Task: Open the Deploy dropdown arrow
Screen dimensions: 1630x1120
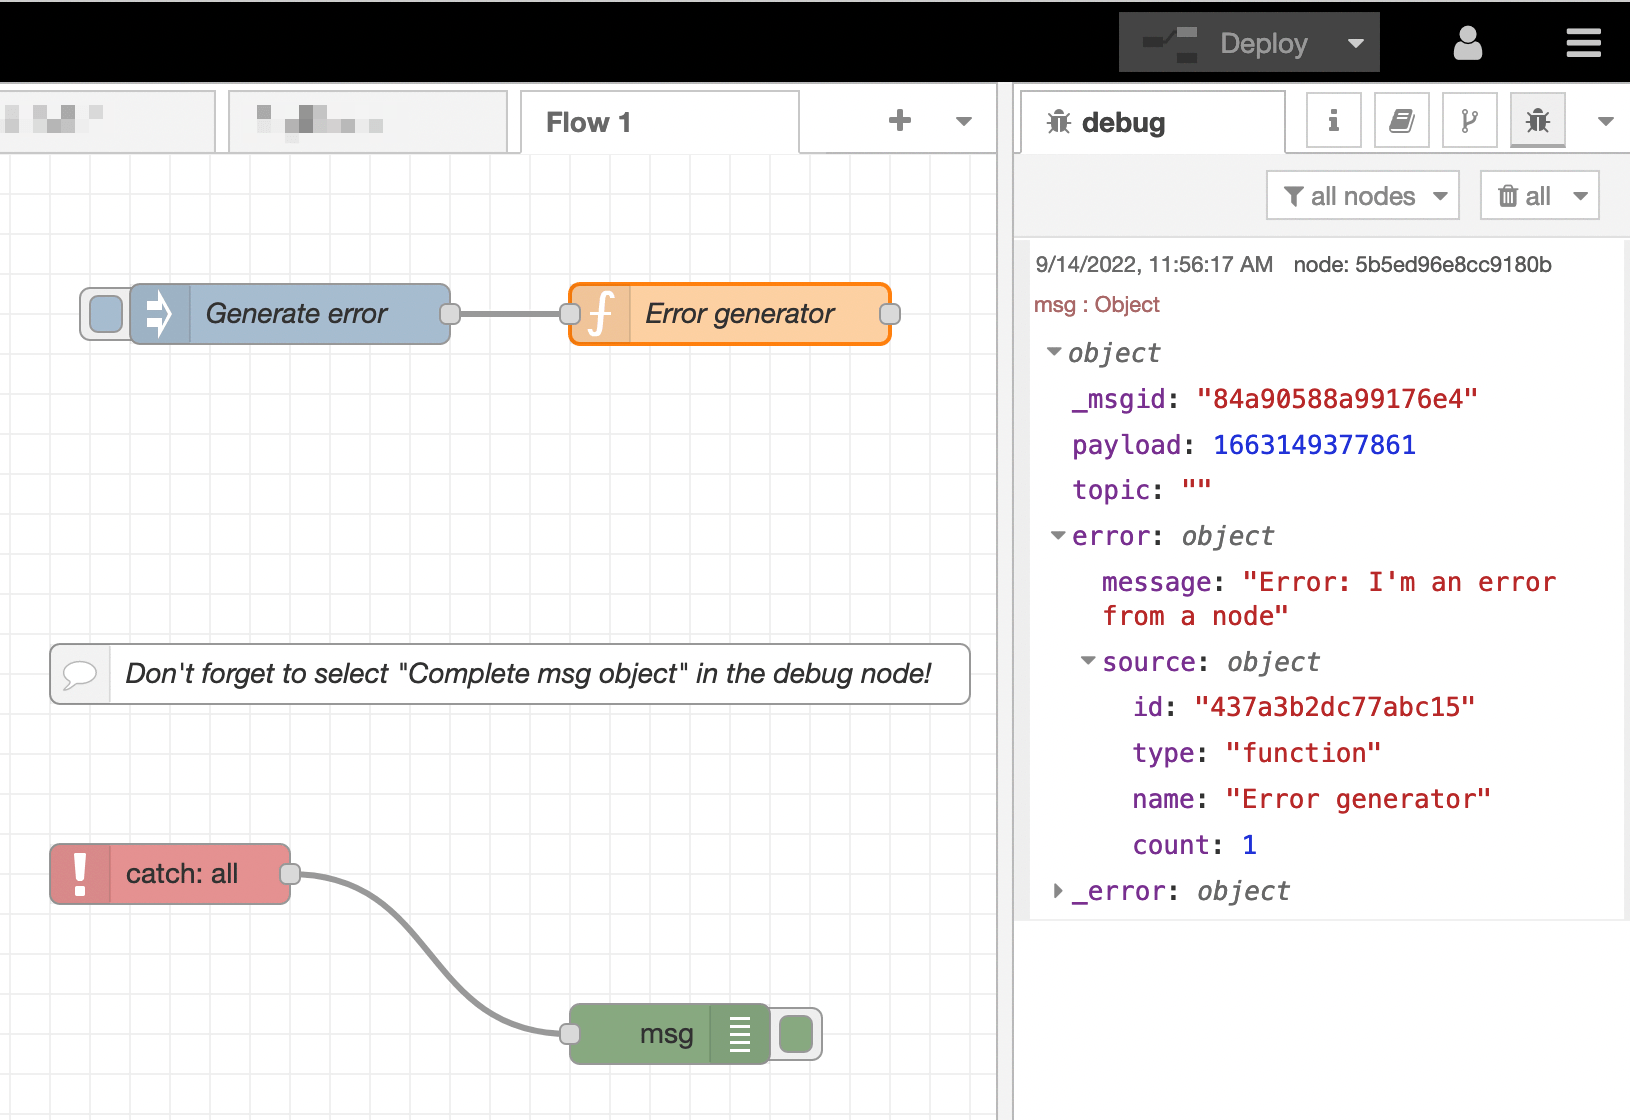Action: coord(1356,43)
